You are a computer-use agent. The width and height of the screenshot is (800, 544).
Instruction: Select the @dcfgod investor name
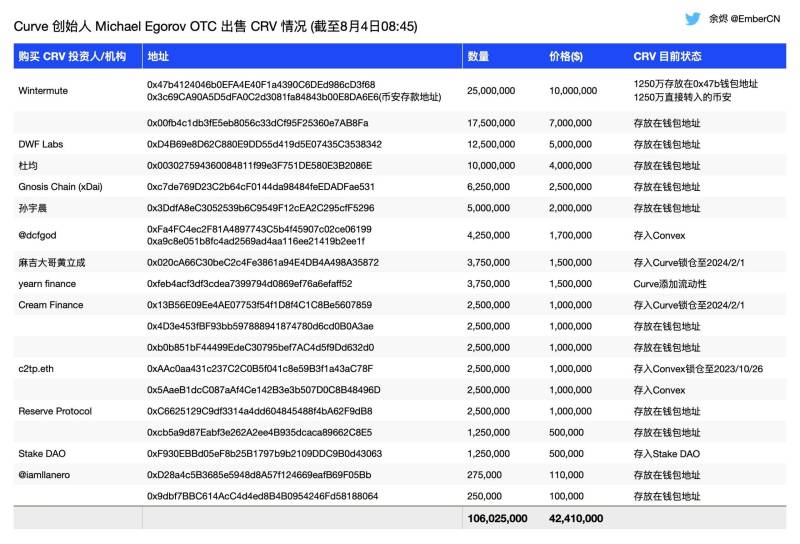point(37,235)
